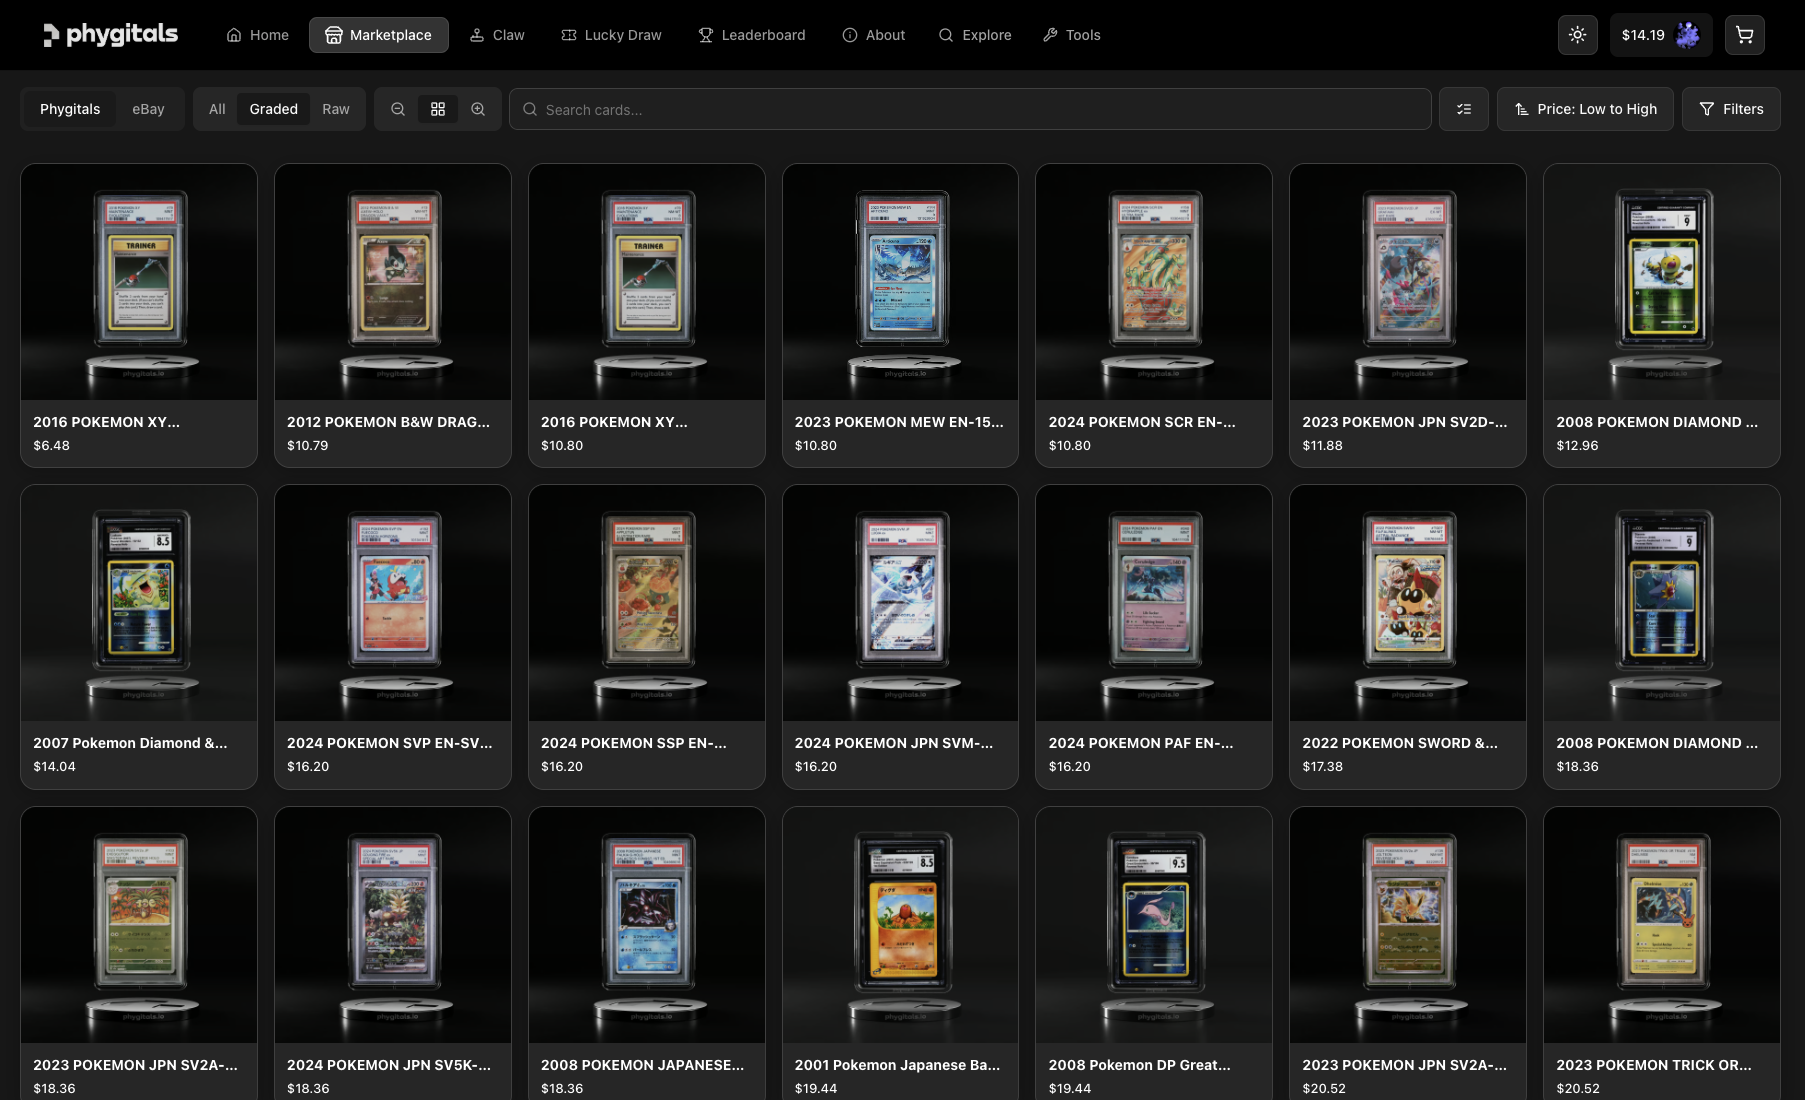
Task: Open 2024 Pokemon PAF EN card
Action: coord(1154,637)
